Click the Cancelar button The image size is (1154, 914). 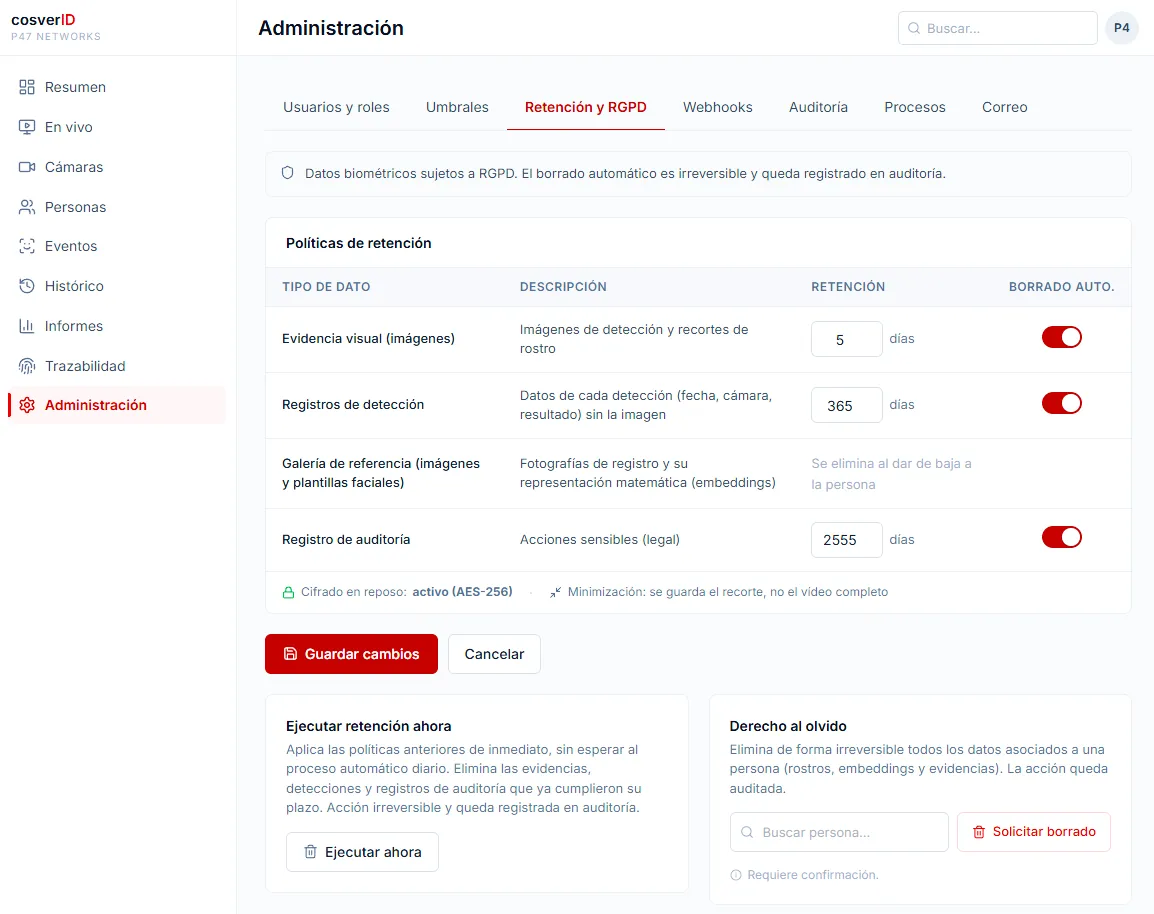click(494, 653)
